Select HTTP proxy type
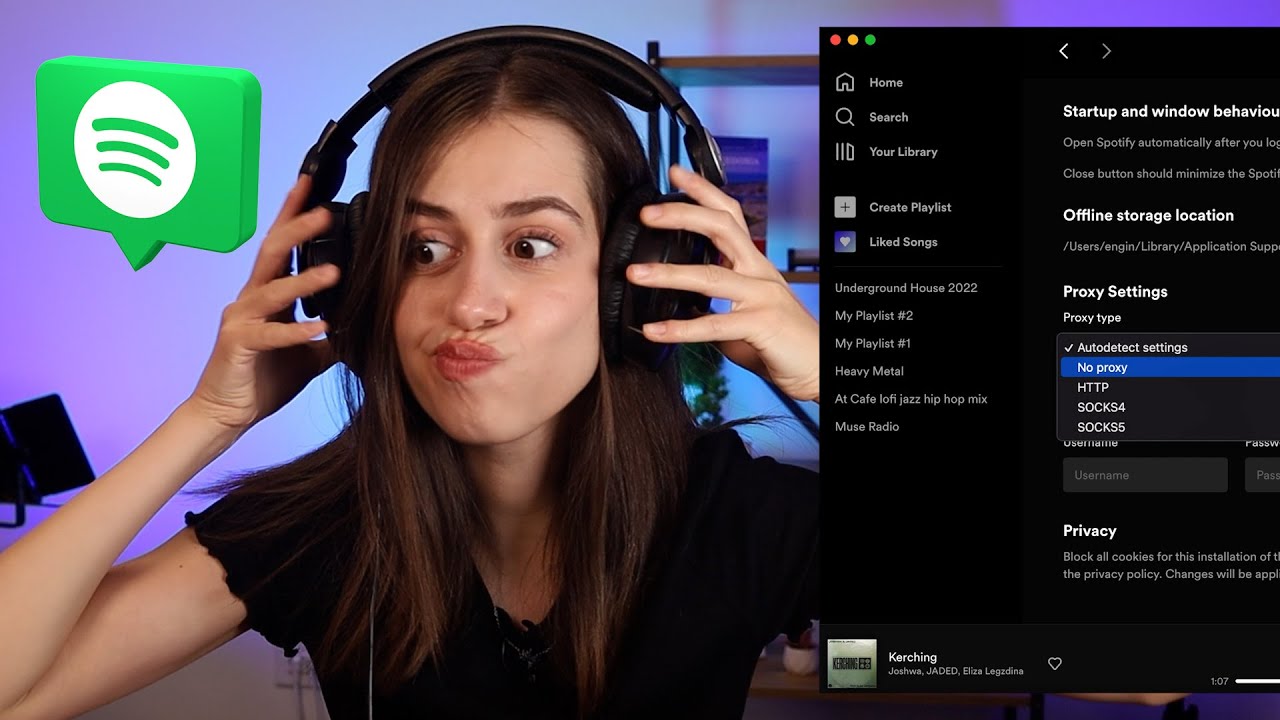Viewport: 1280px width, 720px height. point(1170,387)
